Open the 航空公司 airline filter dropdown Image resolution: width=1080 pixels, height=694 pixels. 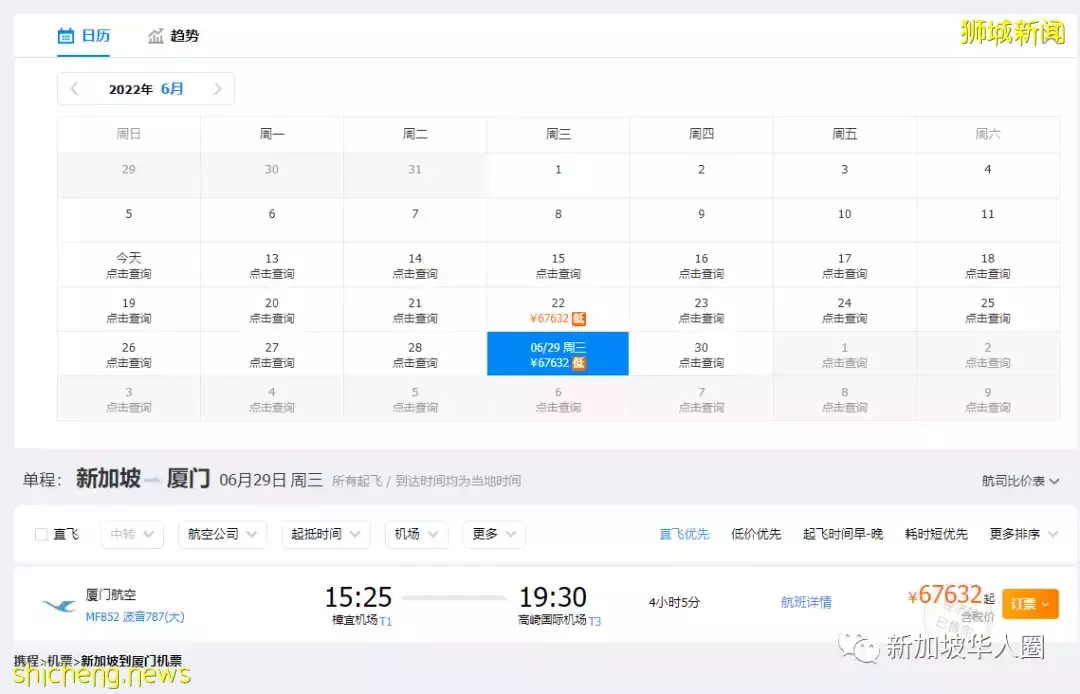(x=221, y=534)
